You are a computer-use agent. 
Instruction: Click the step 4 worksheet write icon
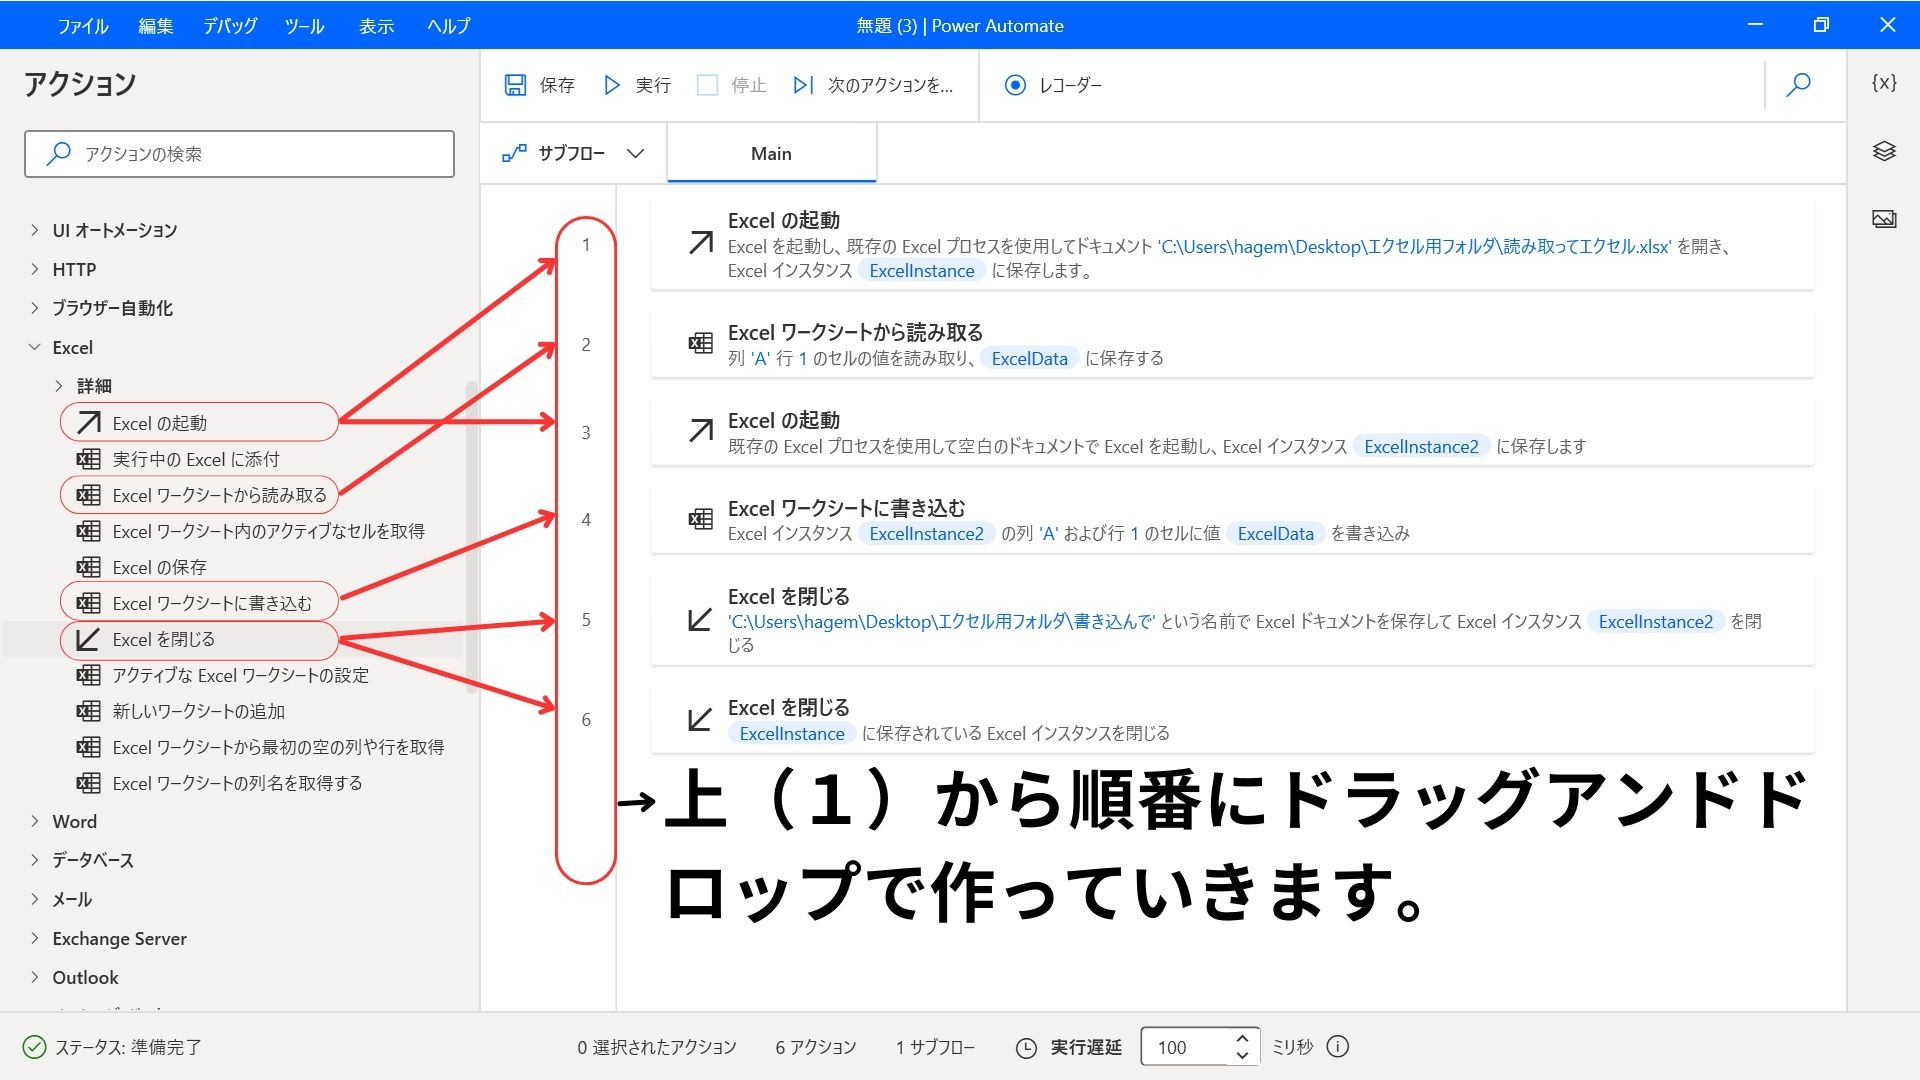701,518
